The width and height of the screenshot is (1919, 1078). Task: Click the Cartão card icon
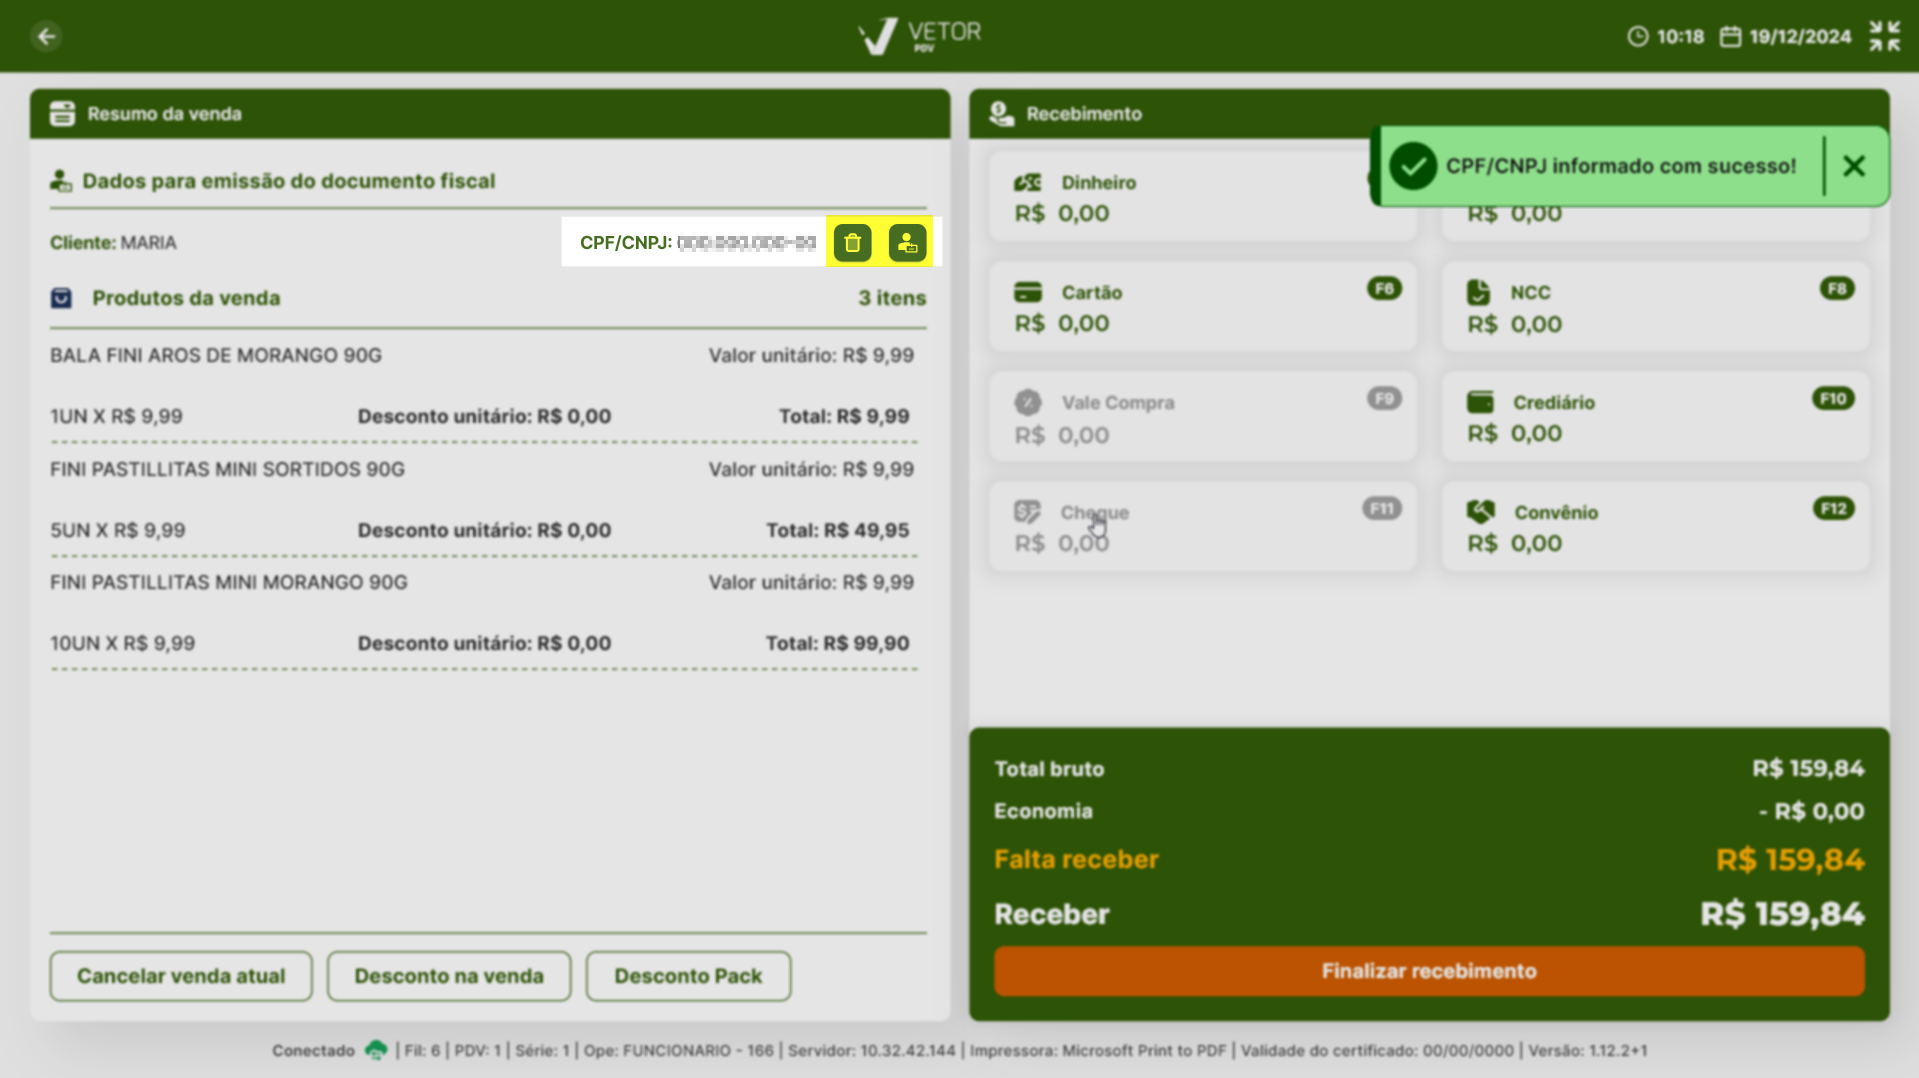(x=1027, y=292)
